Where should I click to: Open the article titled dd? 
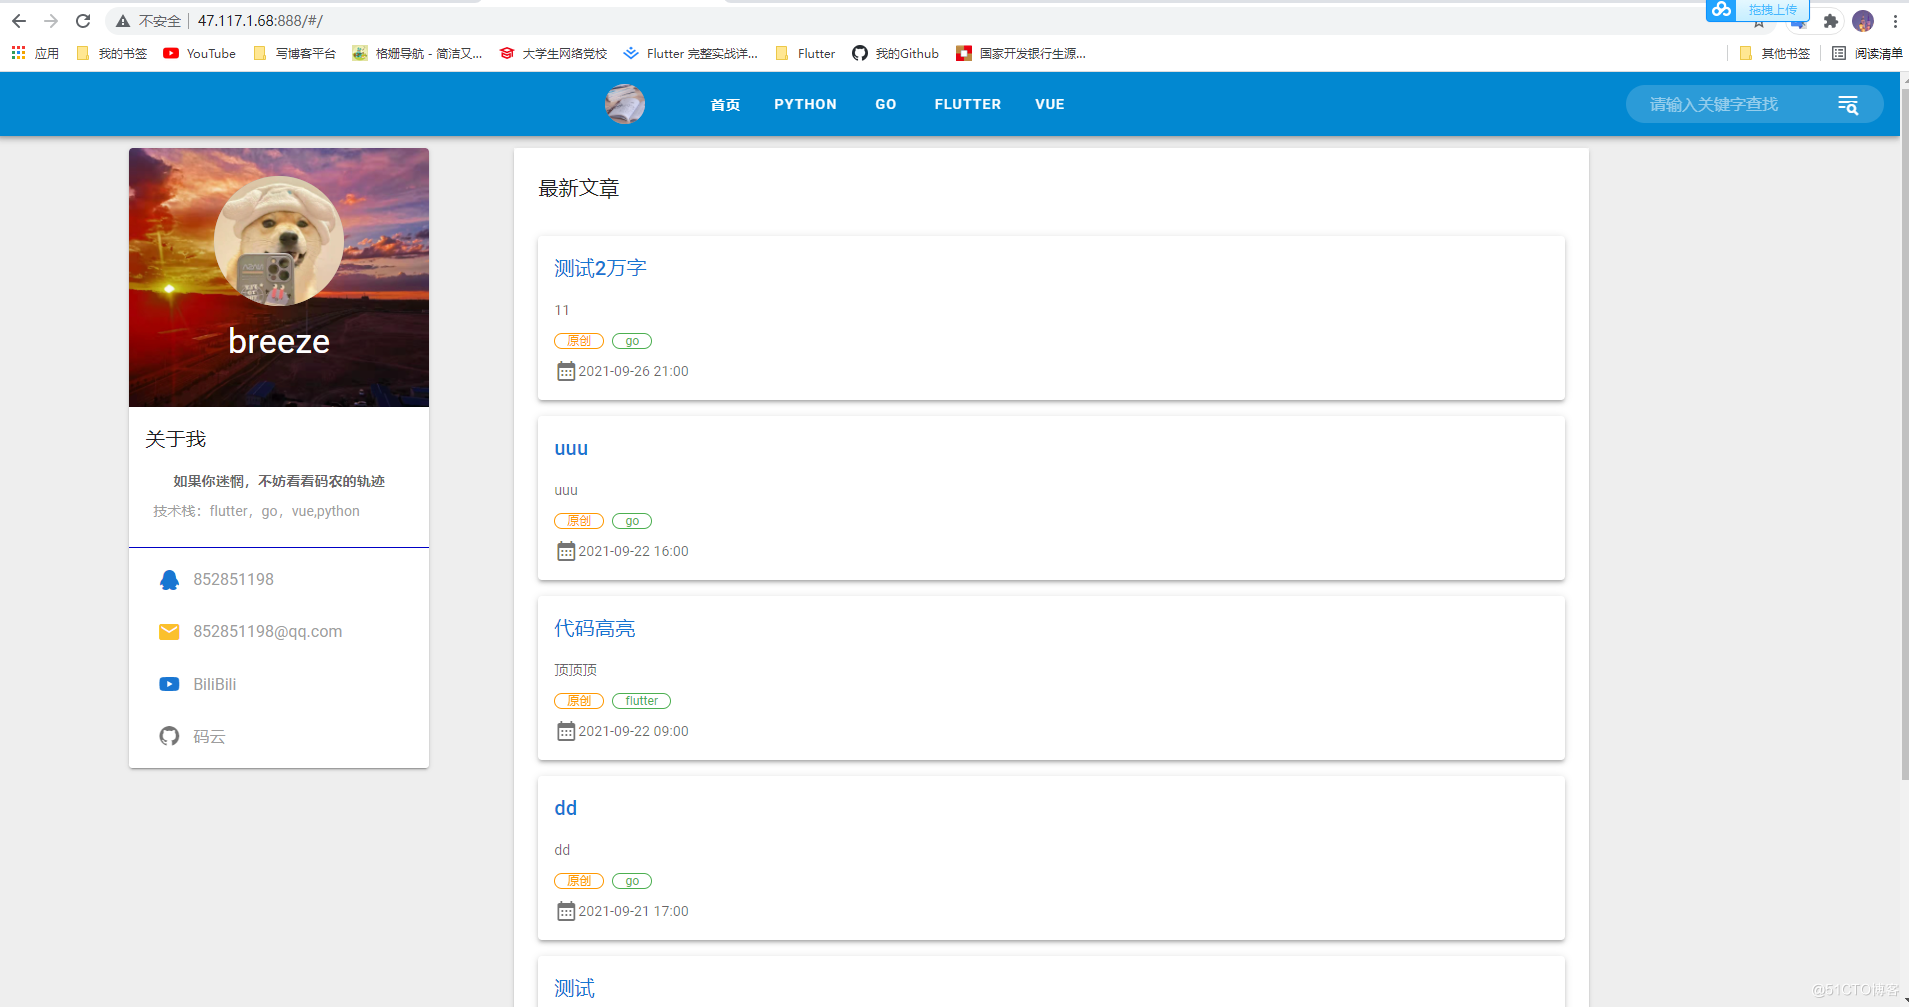pos(566,808)
